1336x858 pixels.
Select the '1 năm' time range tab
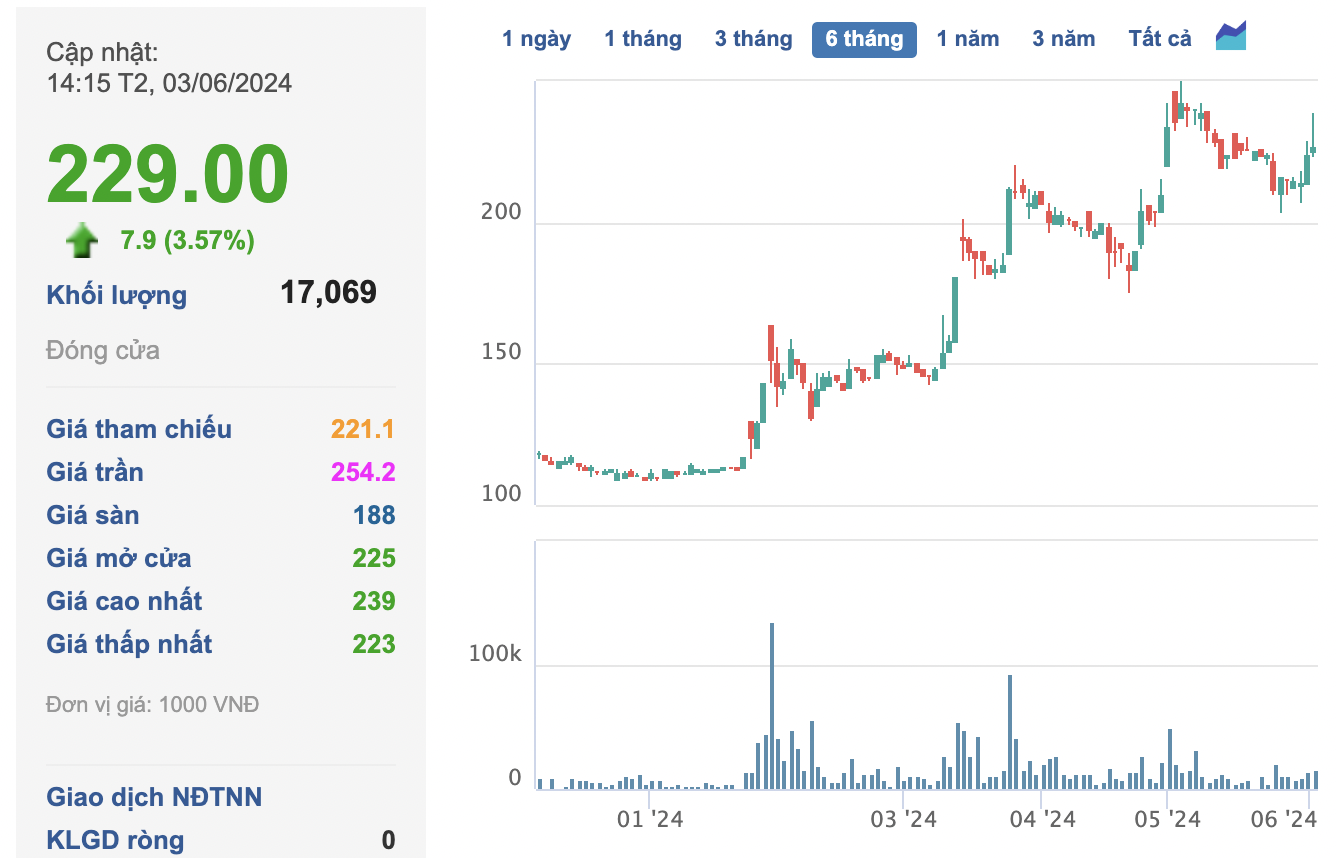(968, 39)
